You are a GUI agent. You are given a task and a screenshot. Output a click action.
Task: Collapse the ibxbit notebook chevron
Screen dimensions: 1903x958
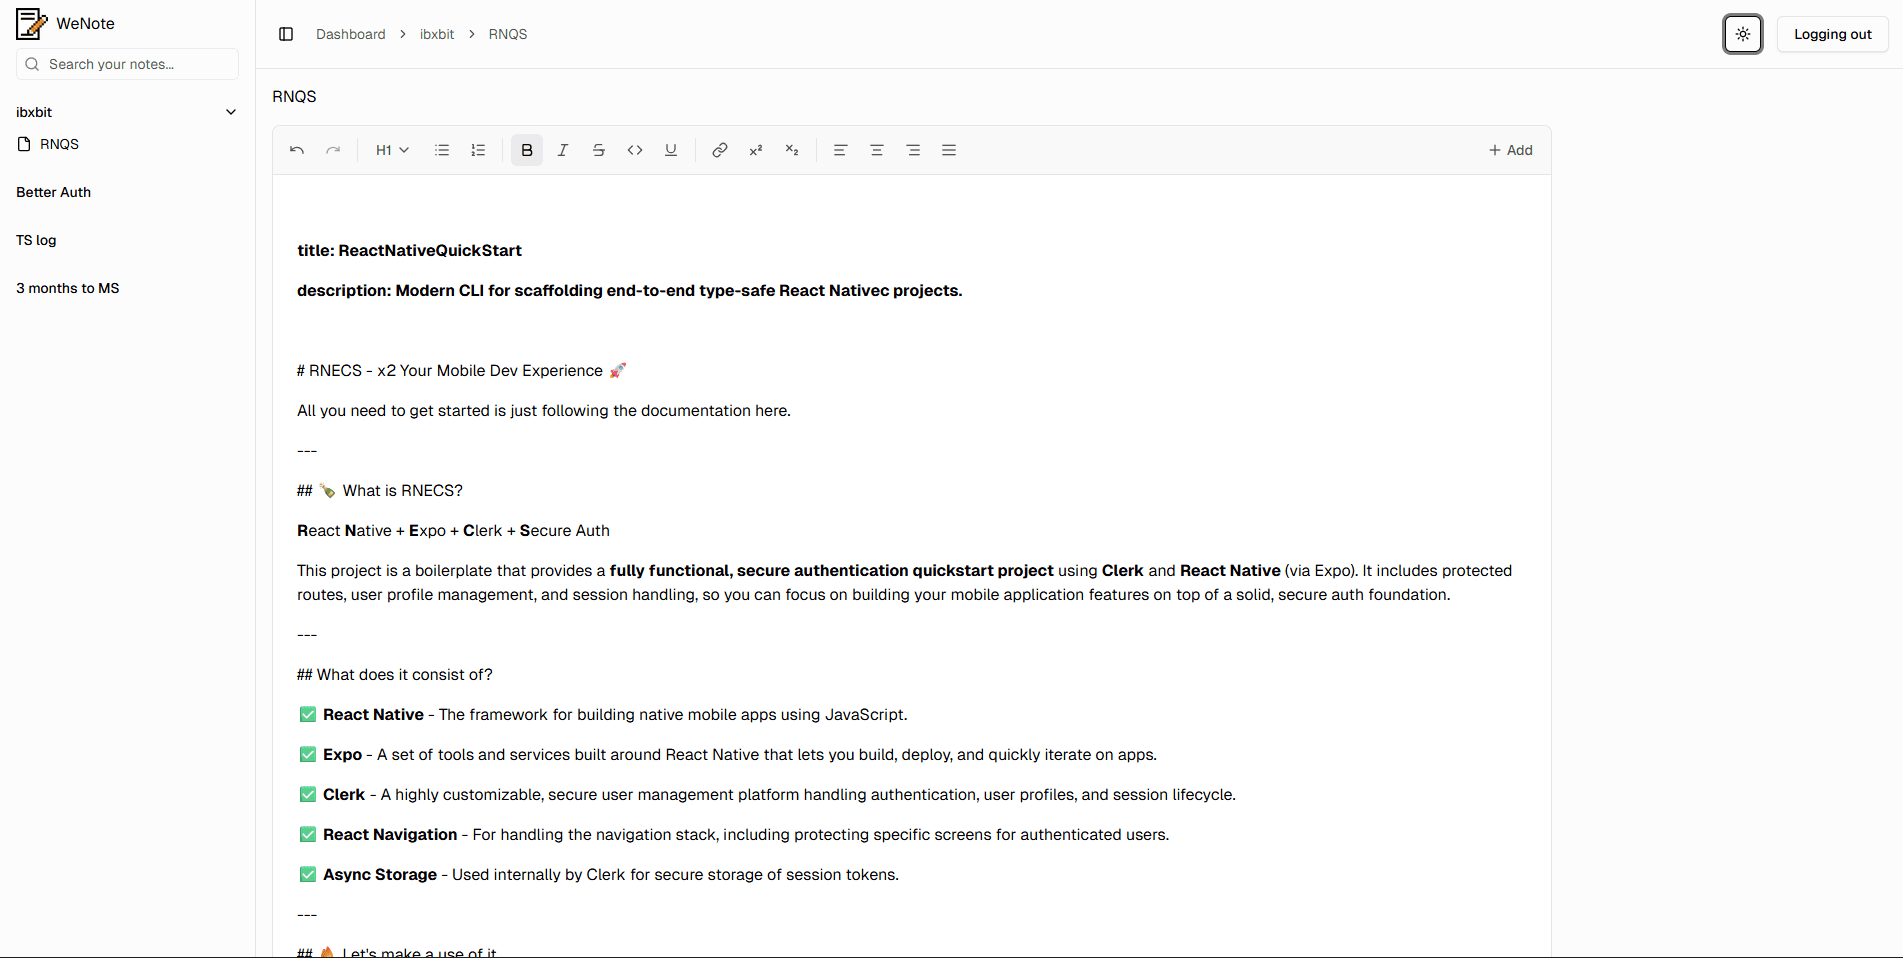(x=231, y=112)
